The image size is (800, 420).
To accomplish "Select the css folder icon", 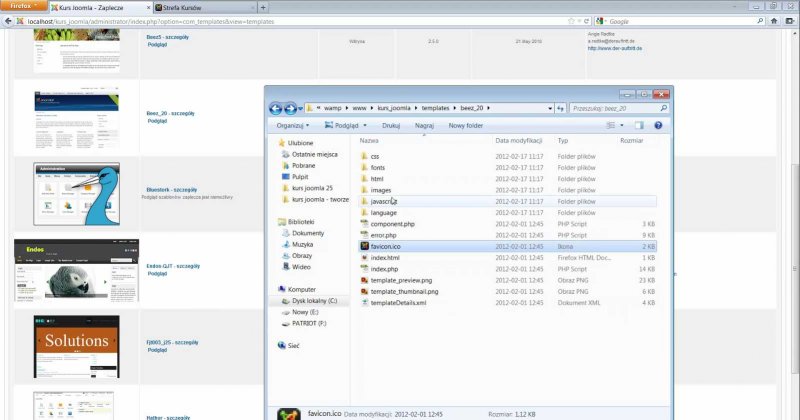I will 364,157.
